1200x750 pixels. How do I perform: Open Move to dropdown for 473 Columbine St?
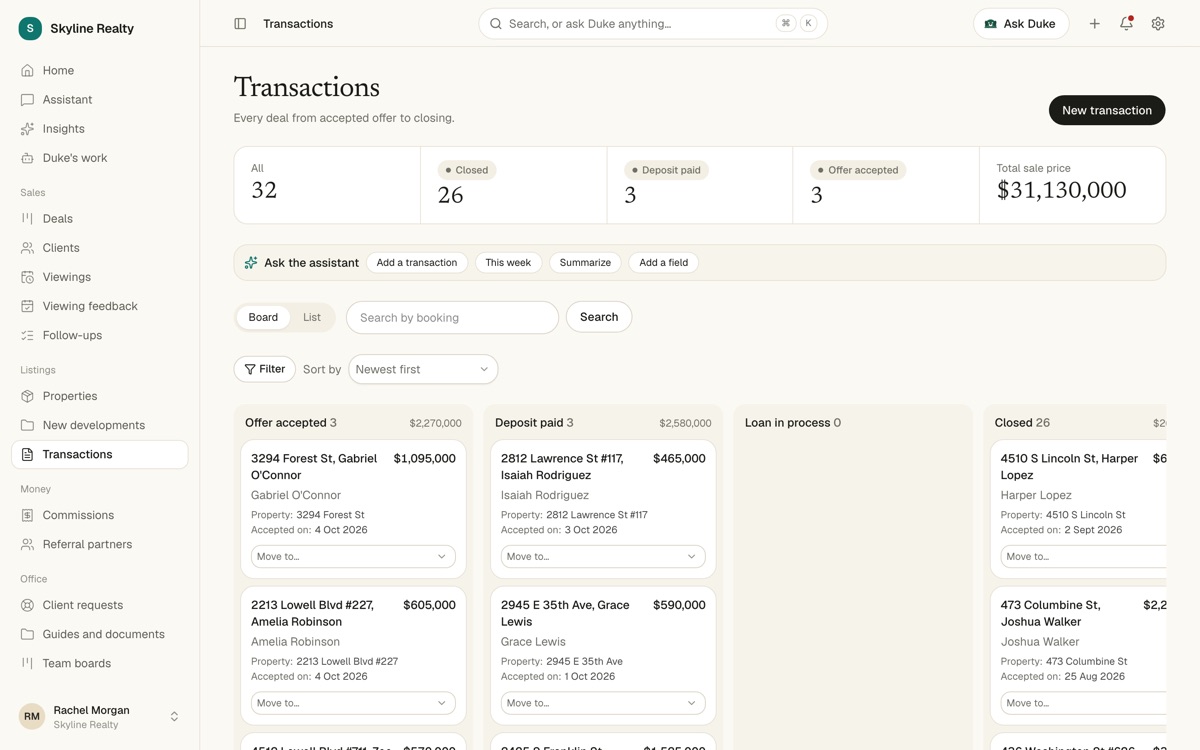pos(1083,703)
